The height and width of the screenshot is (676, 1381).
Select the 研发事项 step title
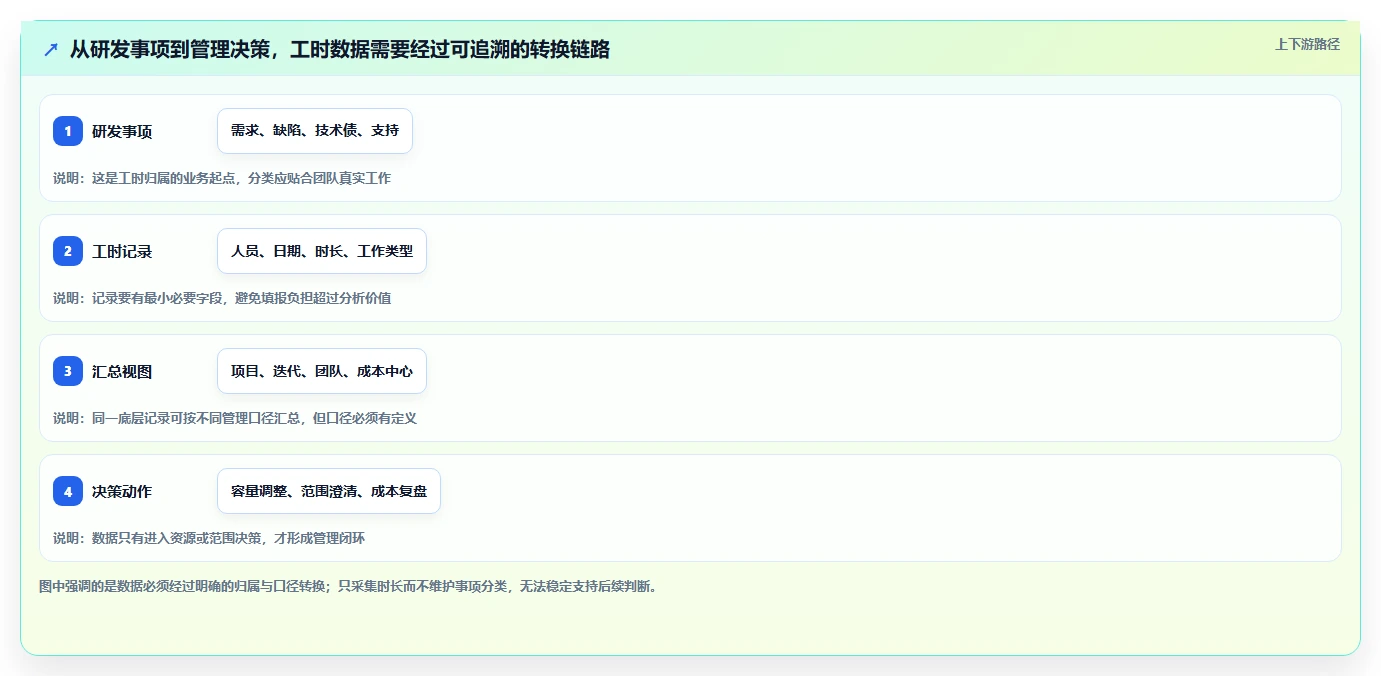[122, 132]
